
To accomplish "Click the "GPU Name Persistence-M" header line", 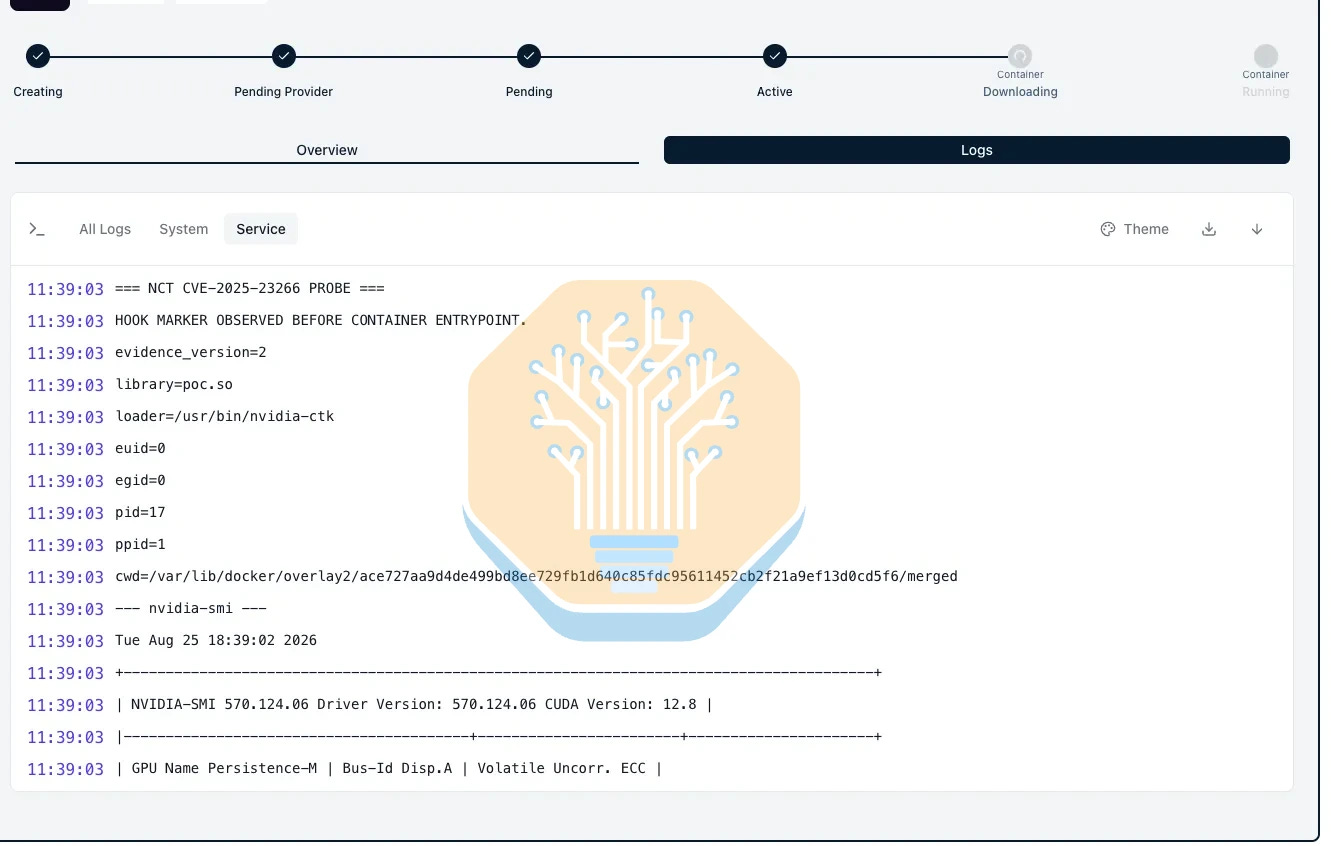I will point(389,769).
